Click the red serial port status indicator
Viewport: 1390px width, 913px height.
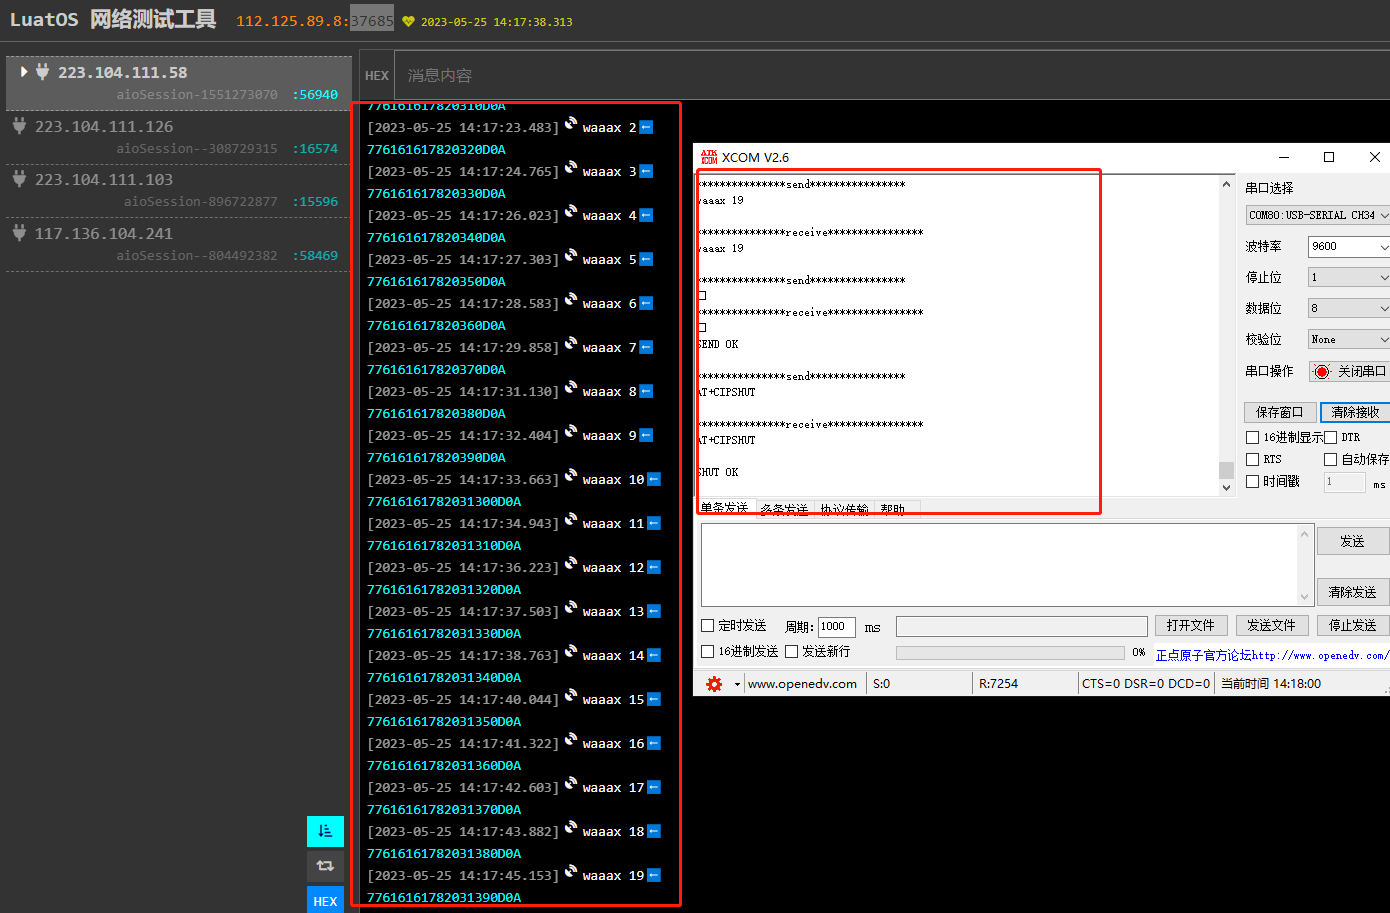pos(1322,371)
